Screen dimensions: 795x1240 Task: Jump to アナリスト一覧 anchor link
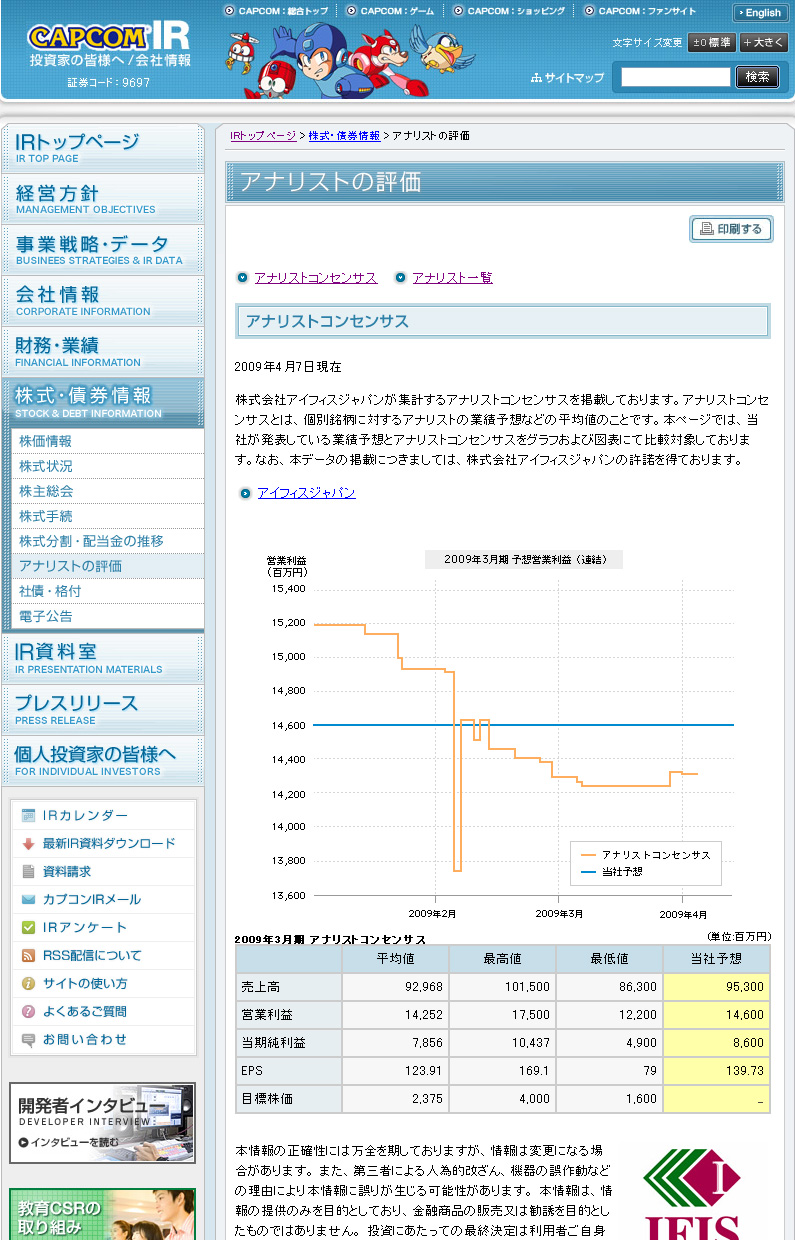point(453,278)
